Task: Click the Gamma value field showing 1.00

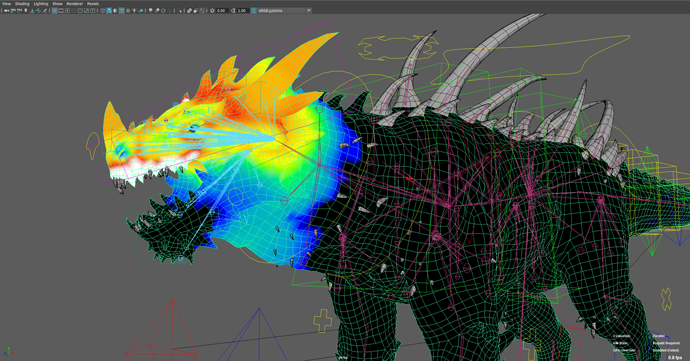Action: click(242, 10)
